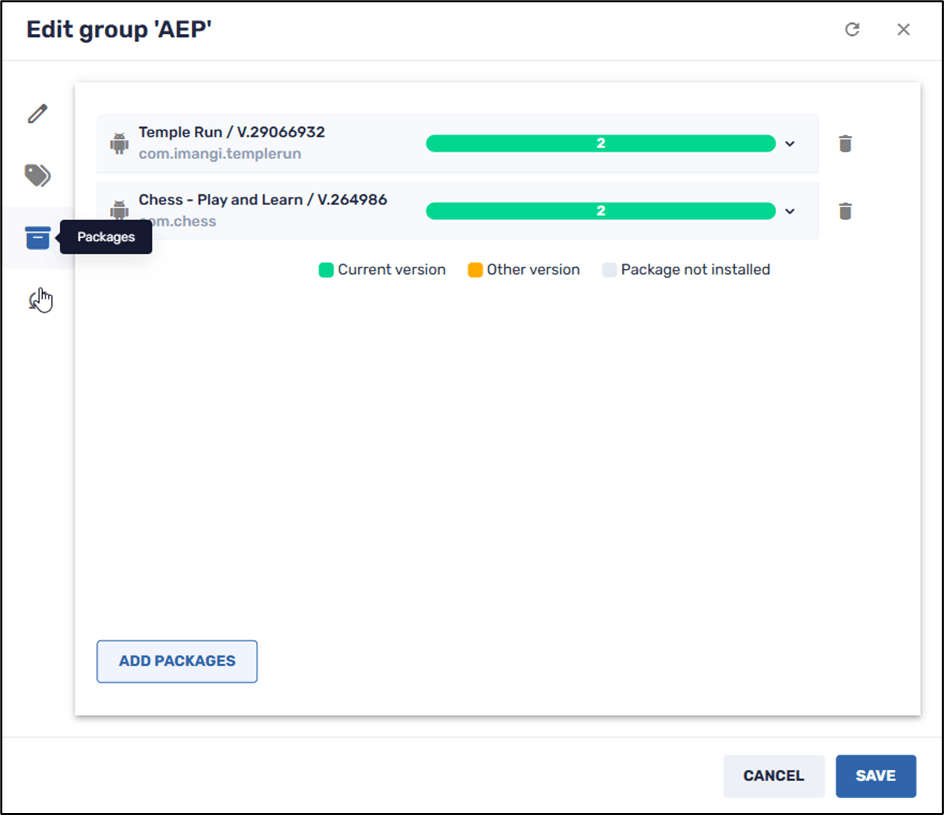The image size is (944, 815).
Task: Select the Packages box icon in sidebar
Action: click(x=38, y=238)
